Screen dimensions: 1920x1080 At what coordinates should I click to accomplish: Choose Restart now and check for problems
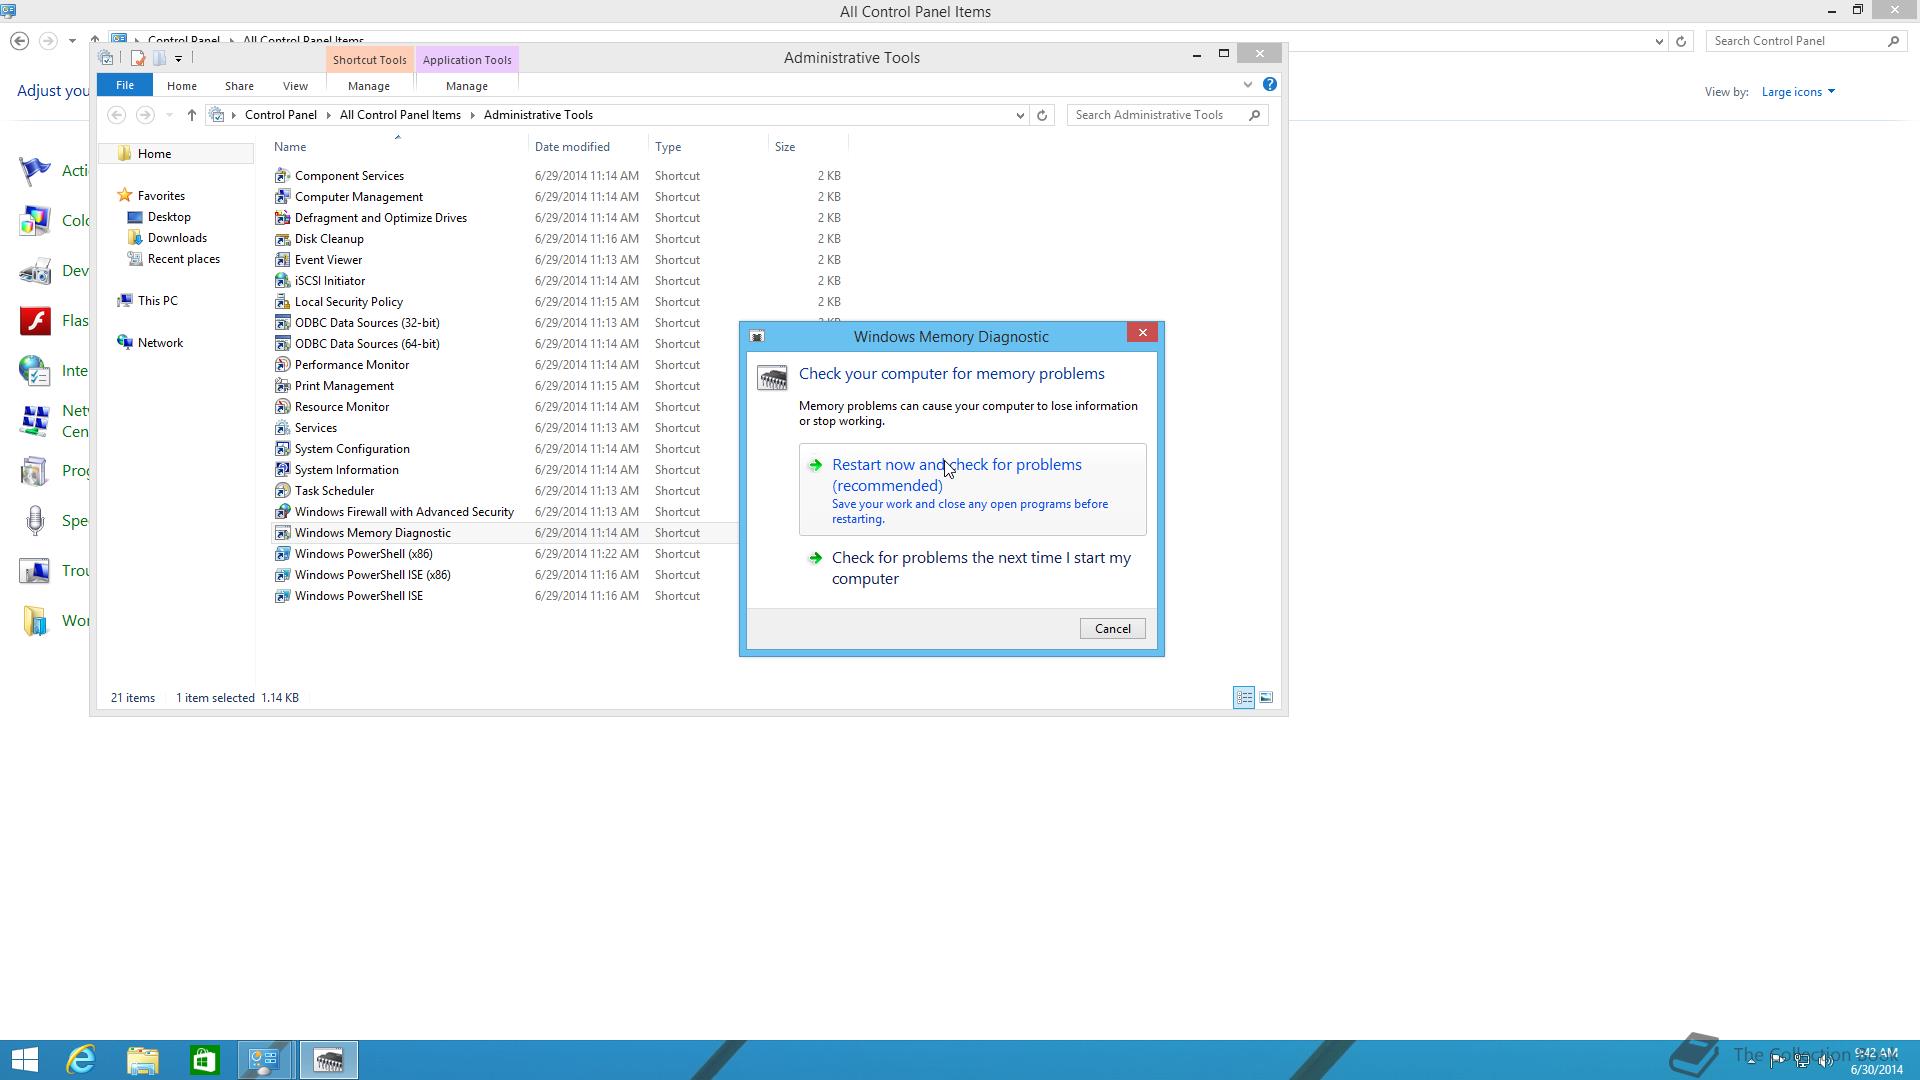tap(972, 490)
